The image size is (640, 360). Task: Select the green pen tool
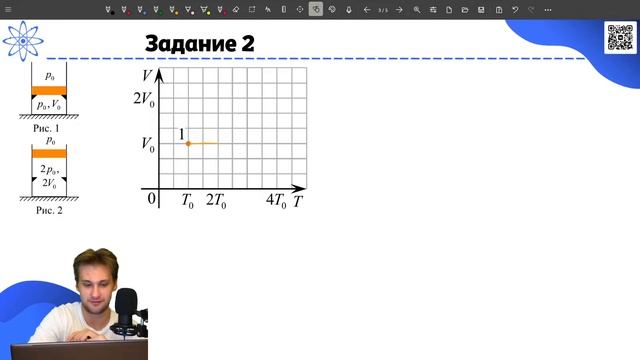pyautogui.click(x=158, y=10)
